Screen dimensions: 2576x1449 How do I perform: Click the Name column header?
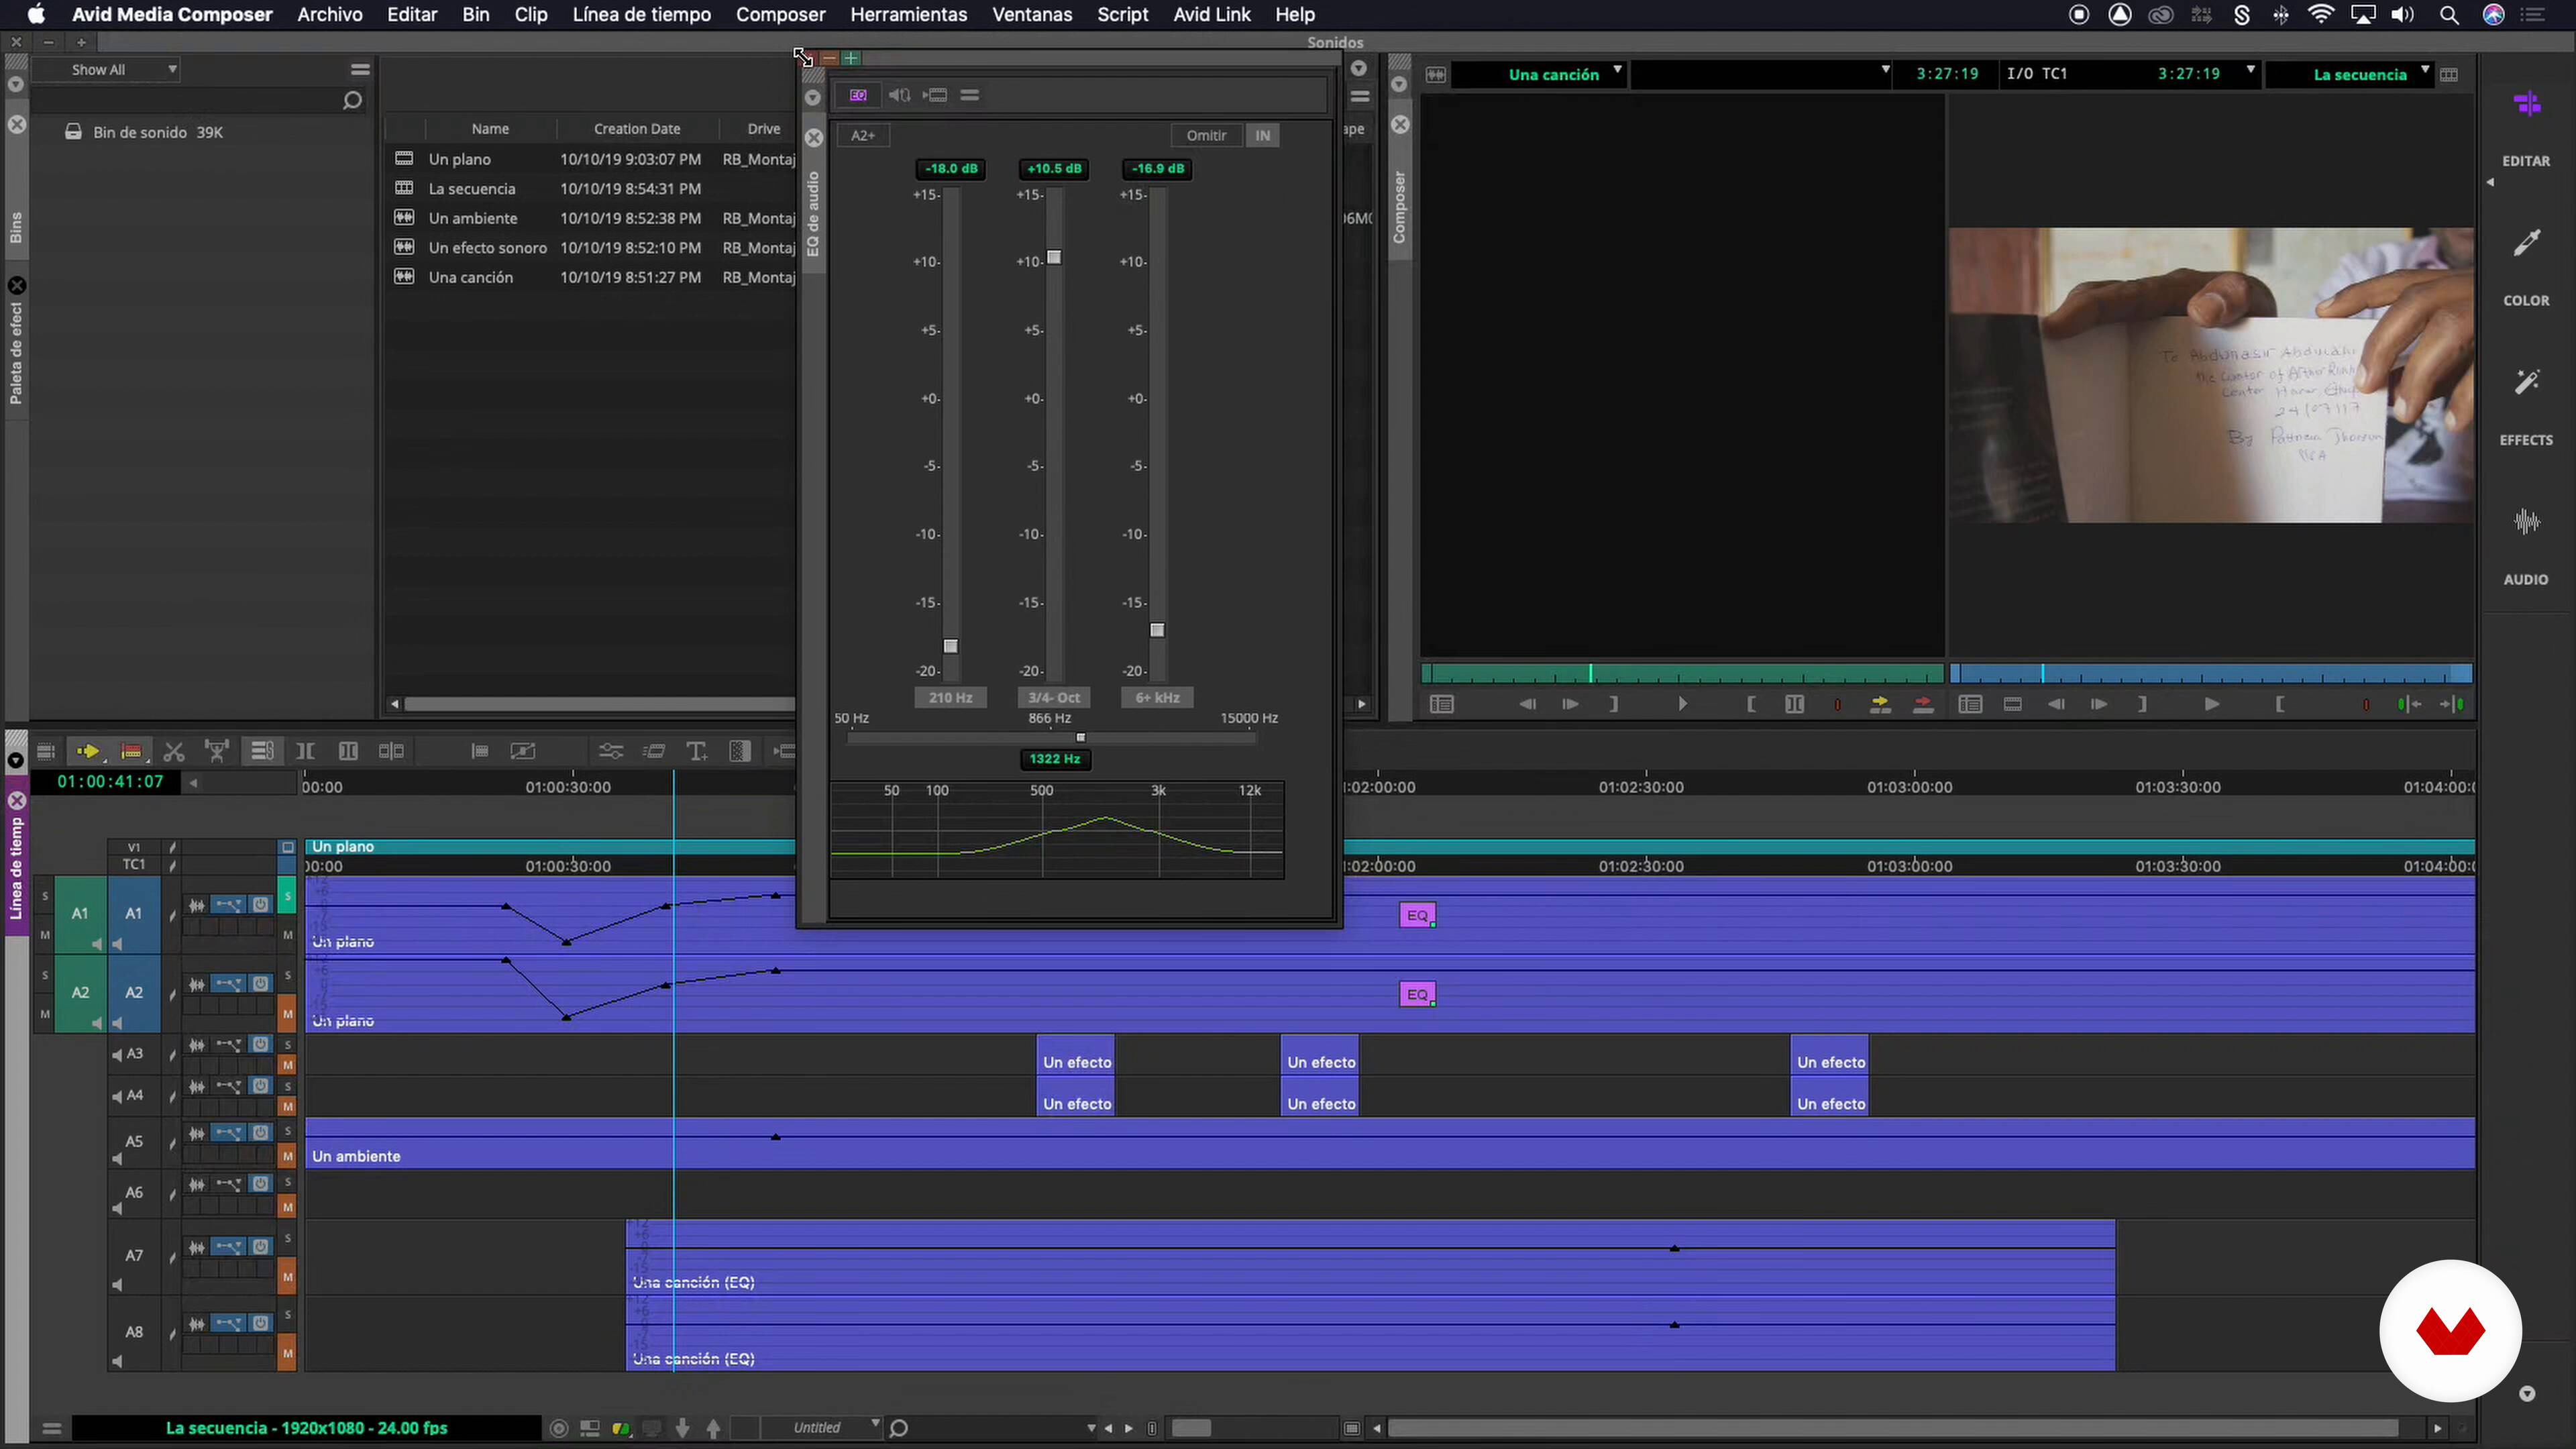490,129
